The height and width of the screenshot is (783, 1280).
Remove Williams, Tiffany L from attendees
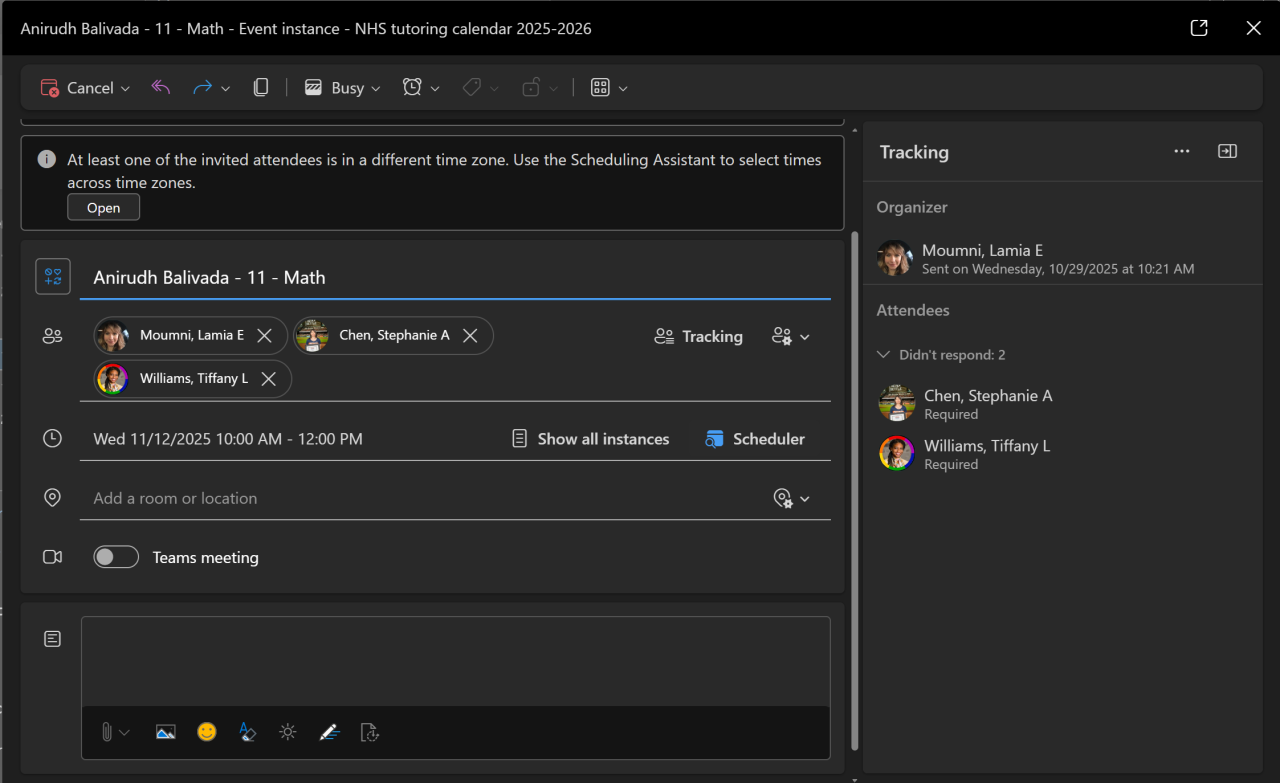[268, 379]
